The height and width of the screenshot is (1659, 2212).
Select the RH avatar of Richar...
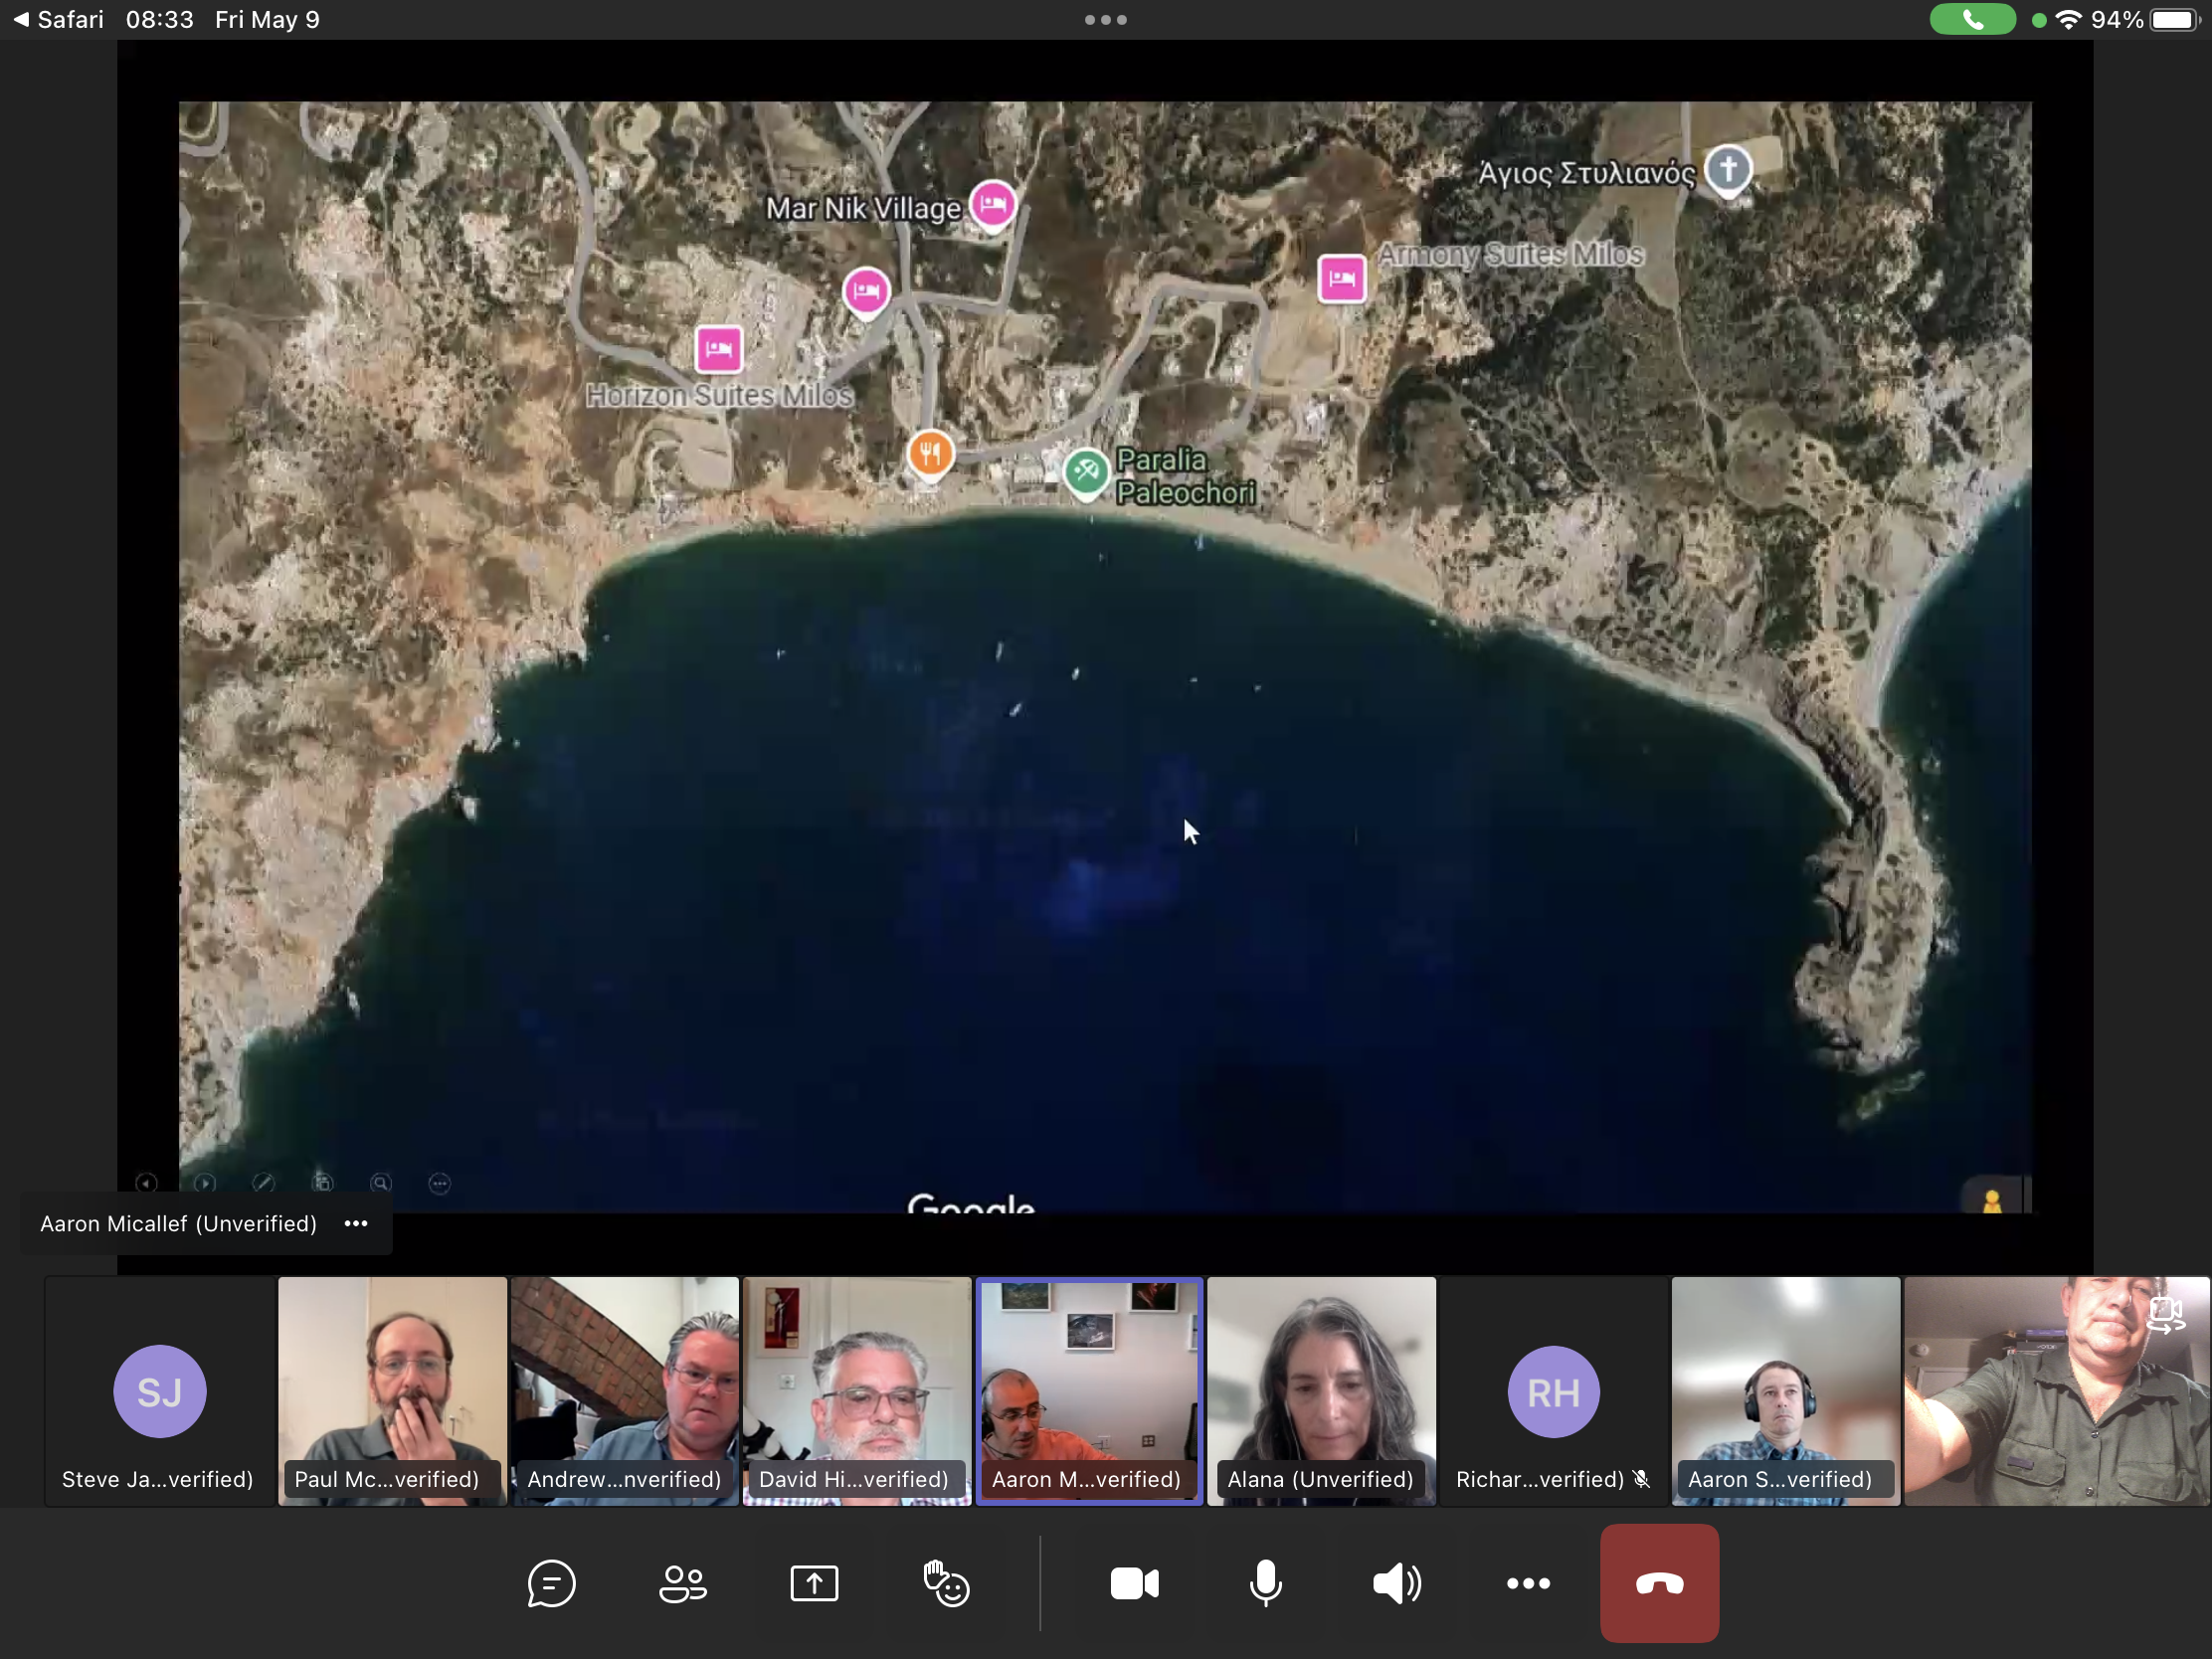1553,1392
